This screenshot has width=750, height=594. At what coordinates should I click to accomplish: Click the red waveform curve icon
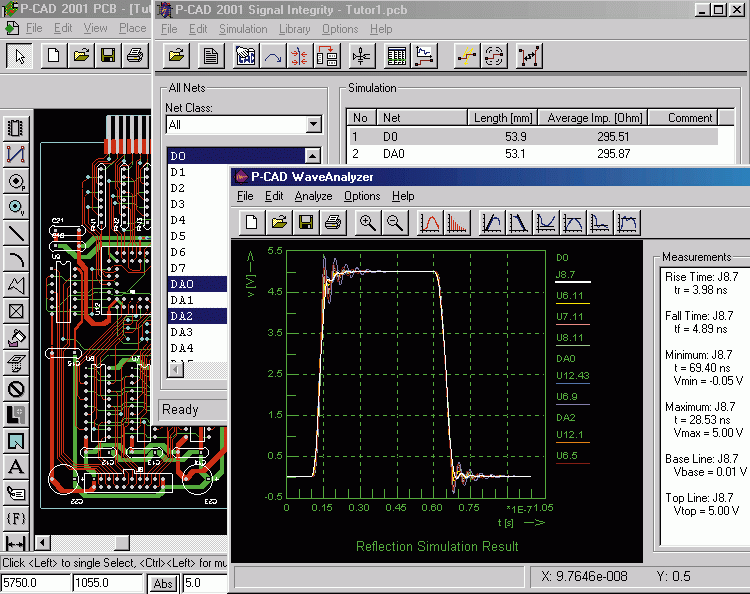(430, 223)
